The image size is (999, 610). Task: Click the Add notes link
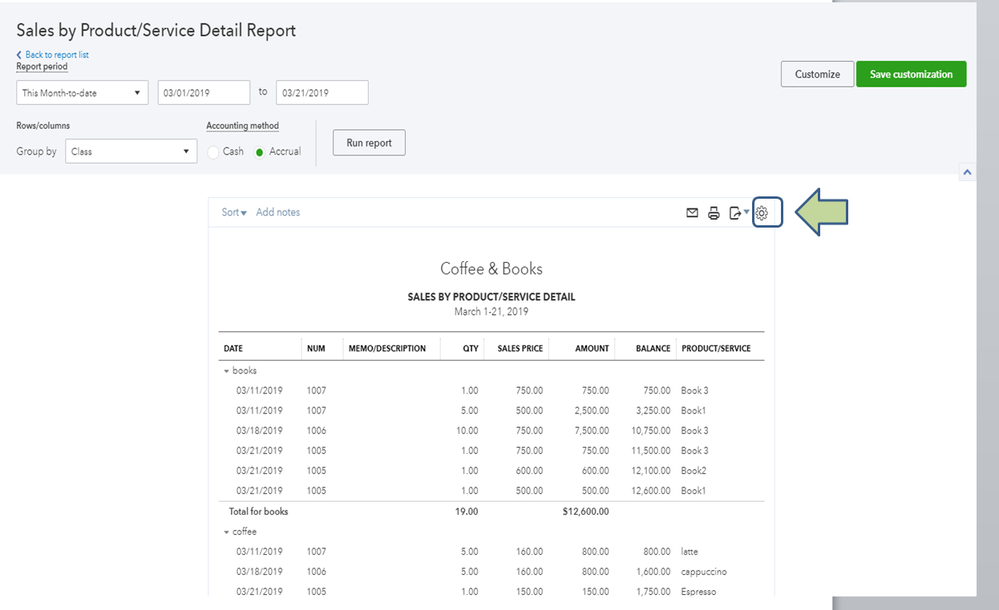point(278,212)
